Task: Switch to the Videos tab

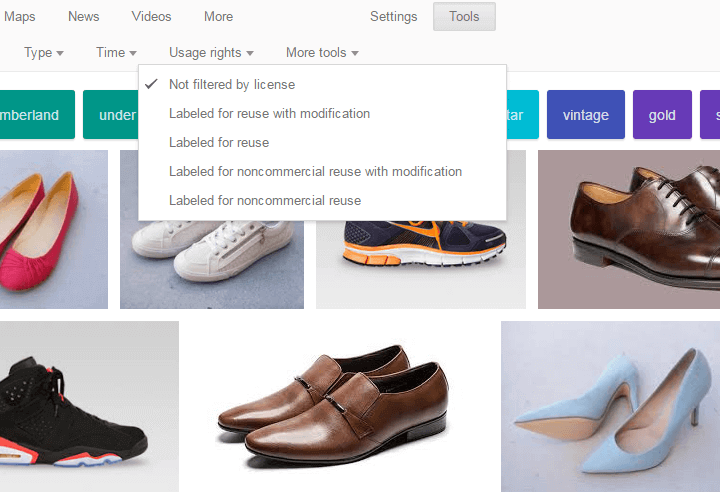Action: click(x=151, y=17)
